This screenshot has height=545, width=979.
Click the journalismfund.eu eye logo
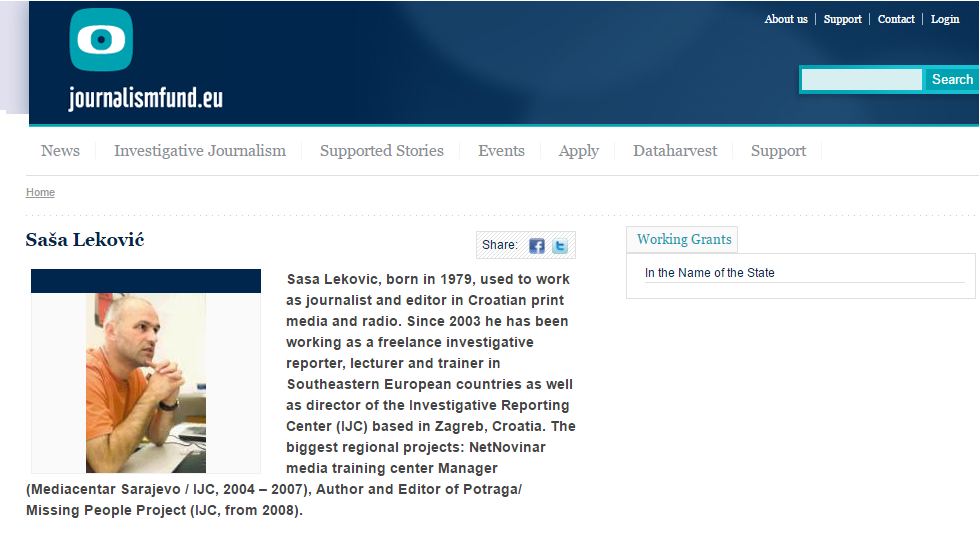pyautogui.click(x=101, y=41)
